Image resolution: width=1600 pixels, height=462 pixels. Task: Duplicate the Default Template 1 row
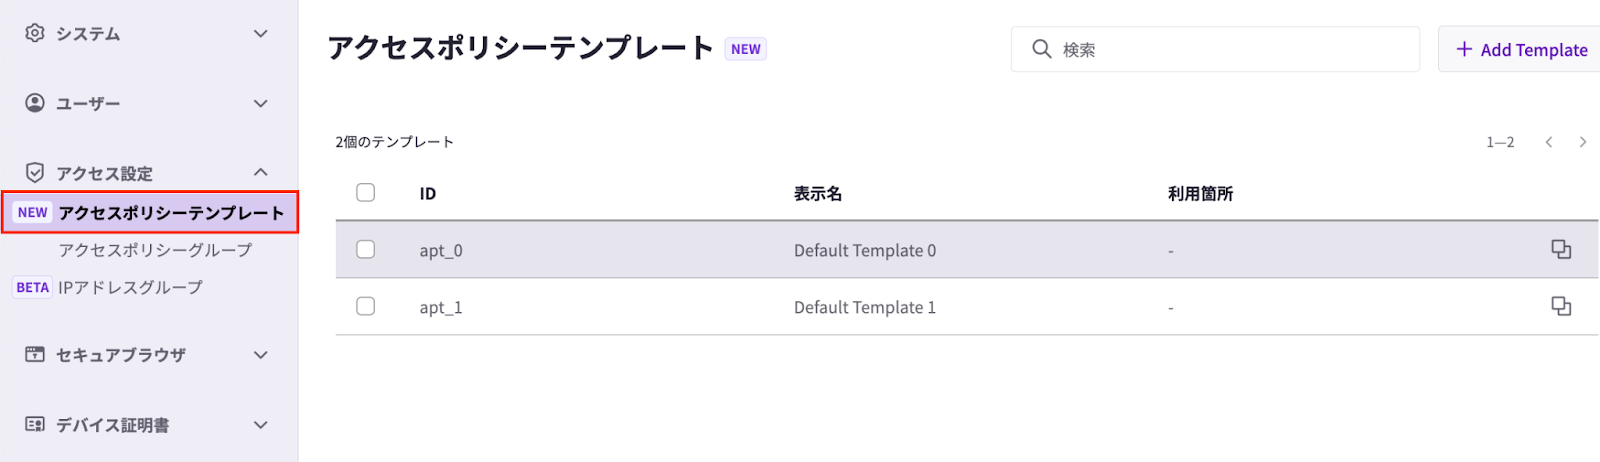click(x=1560, y=306)
